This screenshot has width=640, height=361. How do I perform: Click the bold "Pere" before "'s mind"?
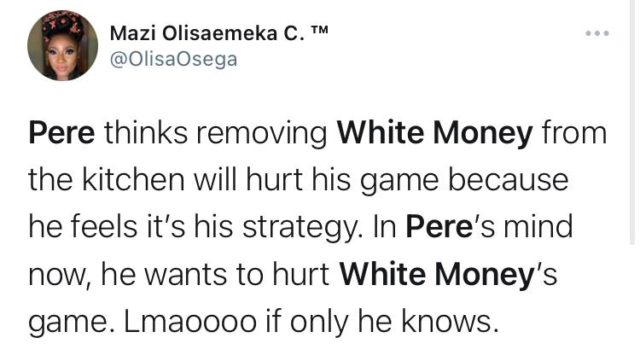(439, 227)
